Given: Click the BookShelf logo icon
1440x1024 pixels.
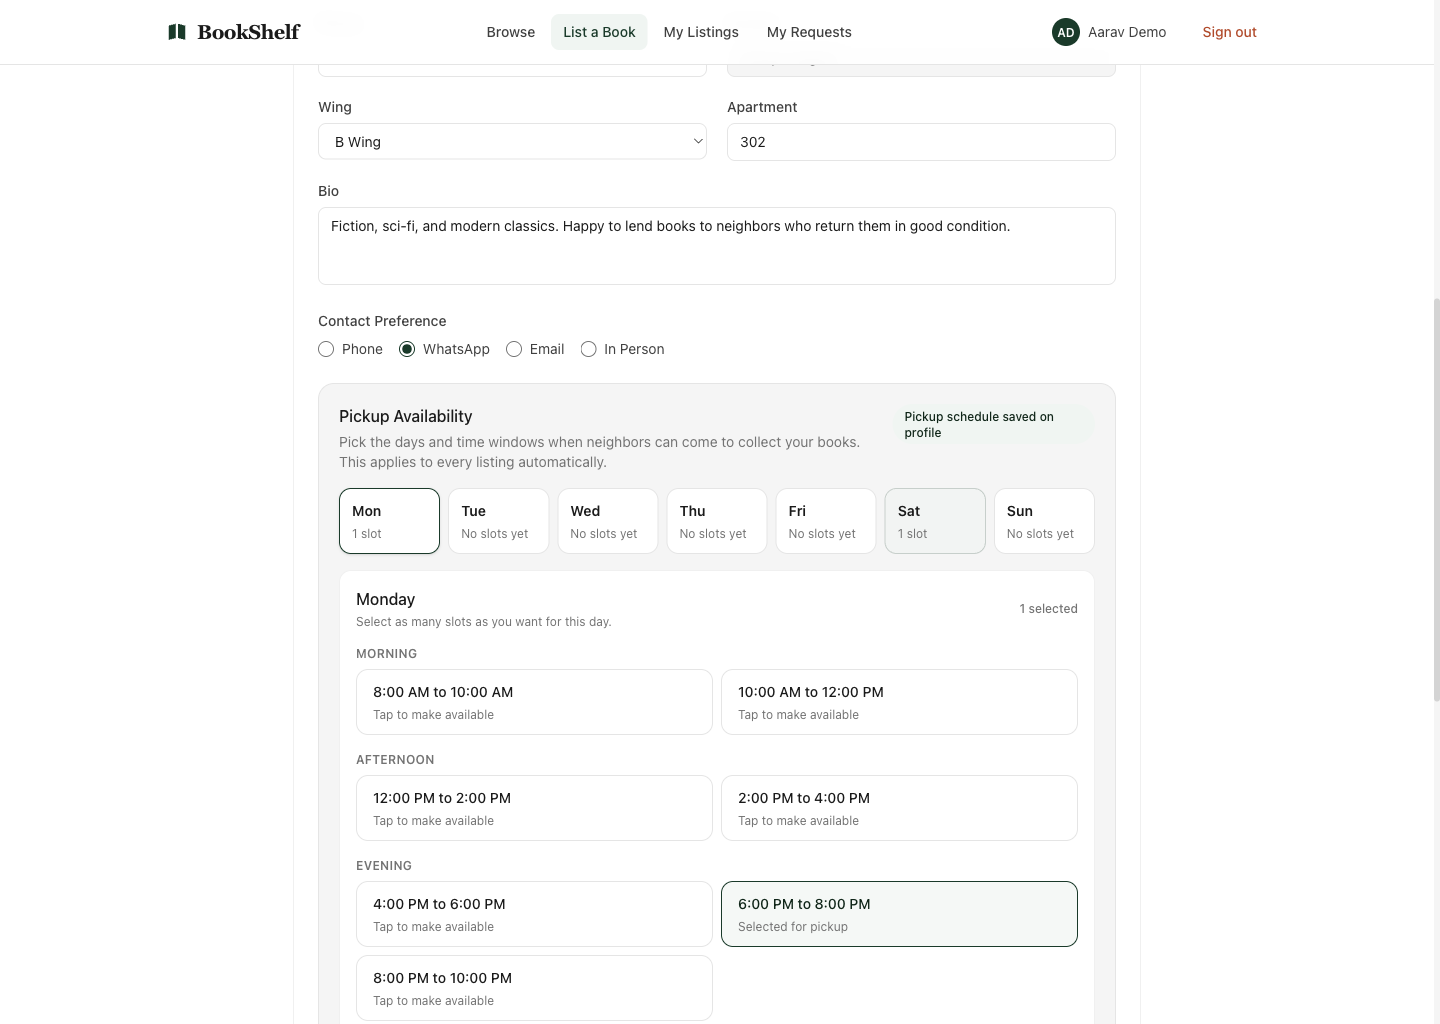Looking at the screenshot, I should [x=177, y=32].
